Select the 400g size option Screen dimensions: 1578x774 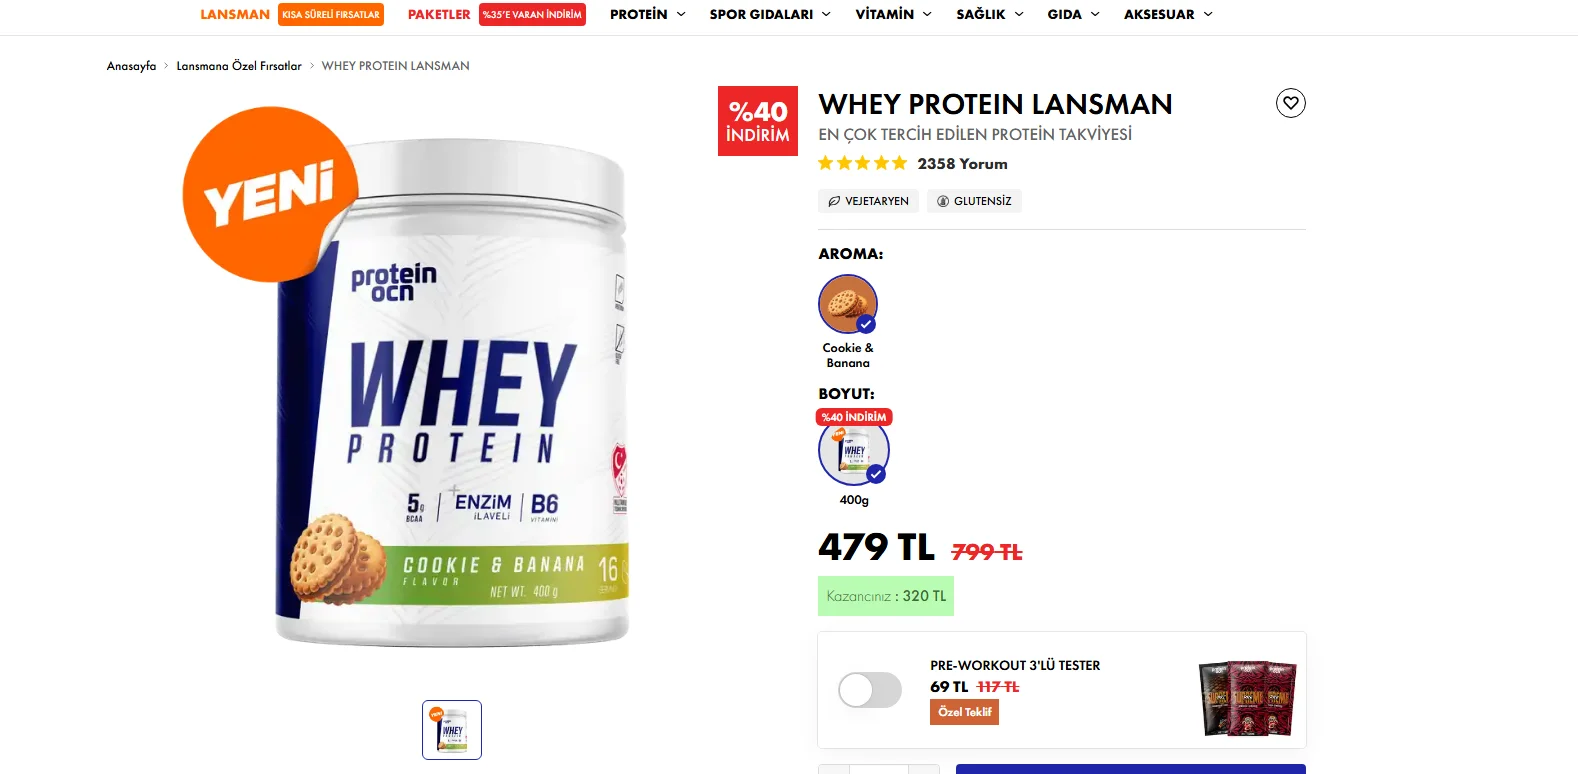tap(854, 450)
